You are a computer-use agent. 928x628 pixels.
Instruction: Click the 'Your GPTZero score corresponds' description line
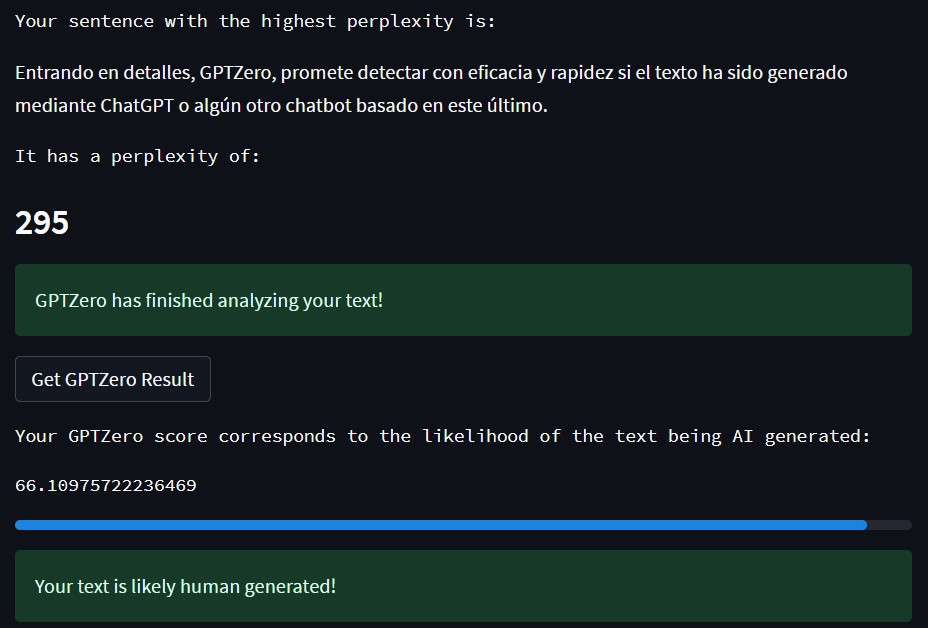(443, 436)
